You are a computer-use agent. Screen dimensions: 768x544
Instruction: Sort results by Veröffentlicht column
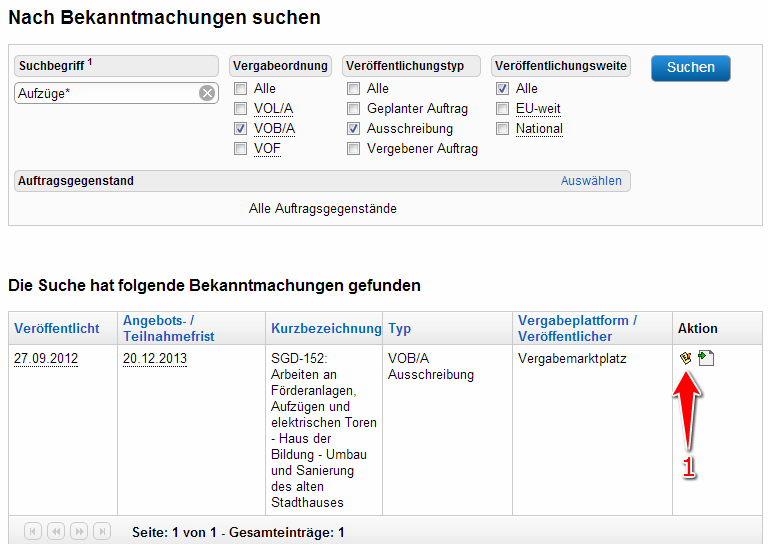pos(57,328)
